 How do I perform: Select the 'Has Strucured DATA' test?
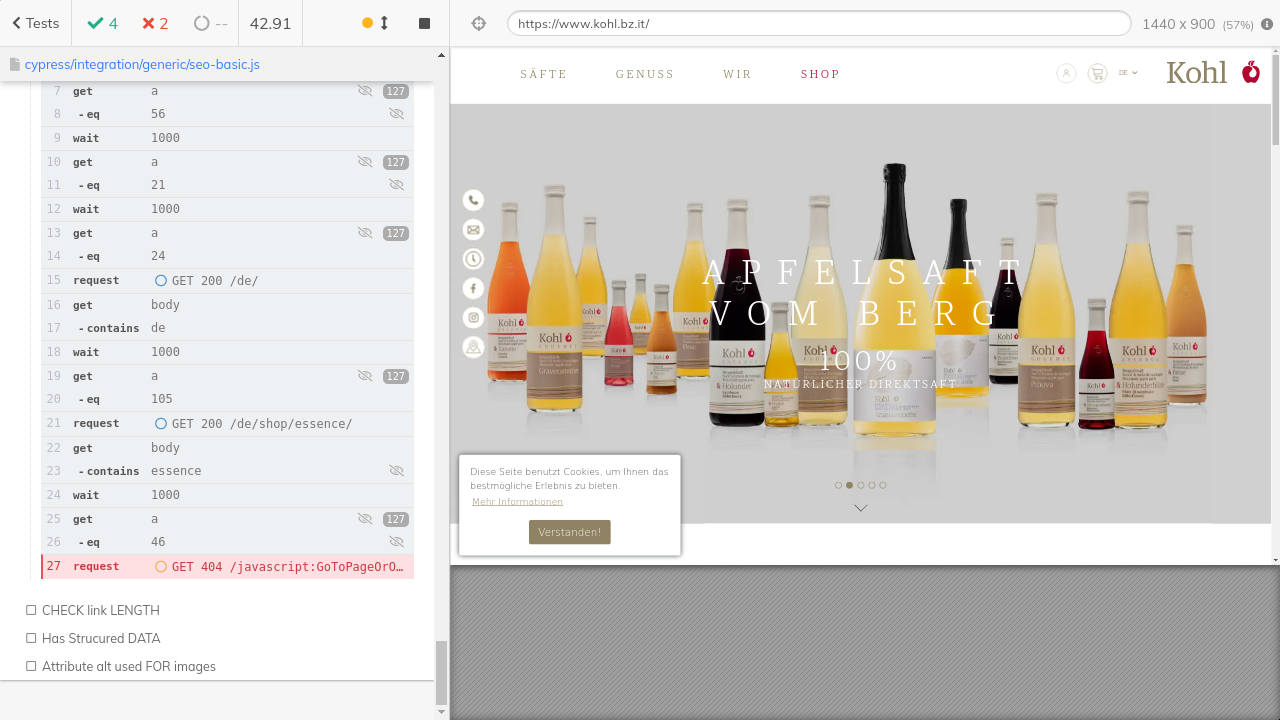[x=100, y=638]
